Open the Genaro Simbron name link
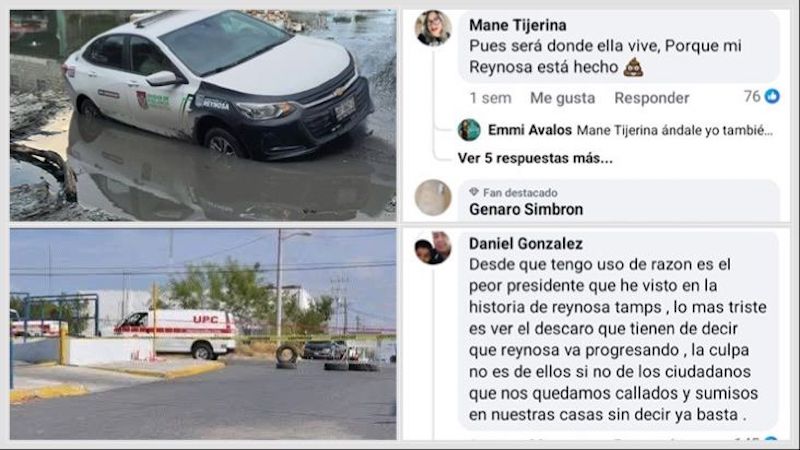This screenshot has height=450, width=800. (526, 209)
